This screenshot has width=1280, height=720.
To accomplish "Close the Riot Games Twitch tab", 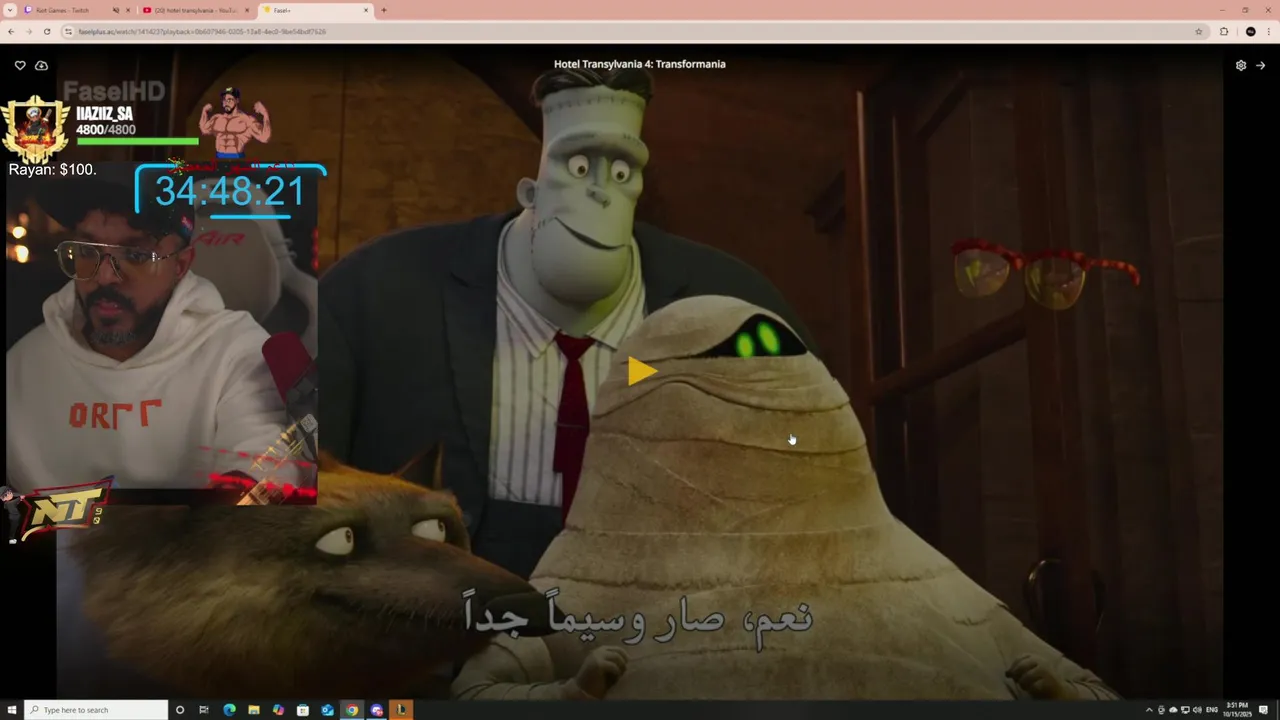I will coord(128,10).
